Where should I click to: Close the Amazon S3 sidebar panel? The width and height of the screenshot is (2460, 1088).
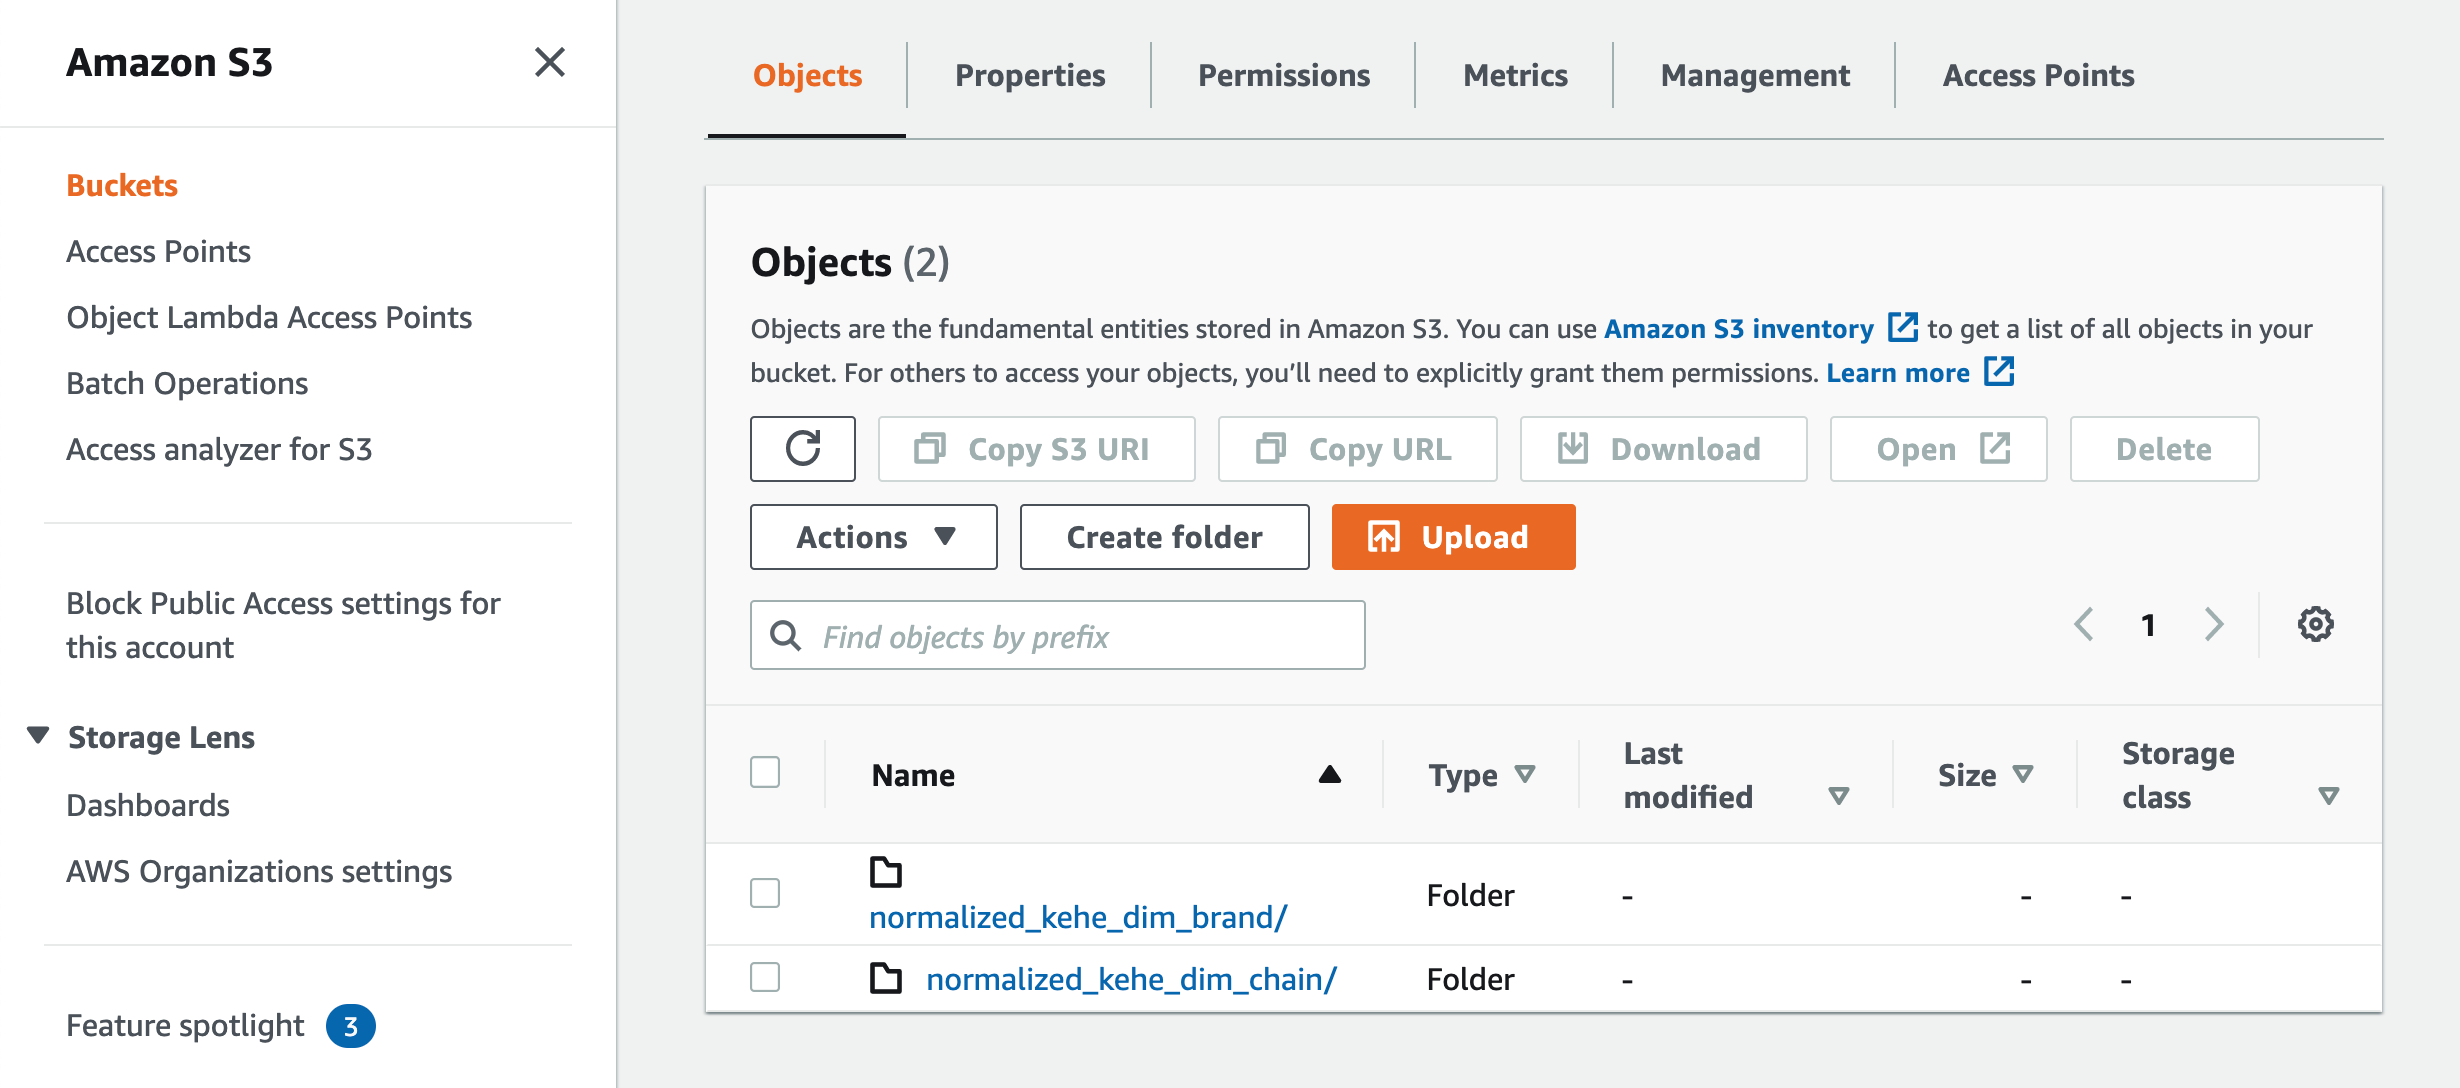coord(550,62)
